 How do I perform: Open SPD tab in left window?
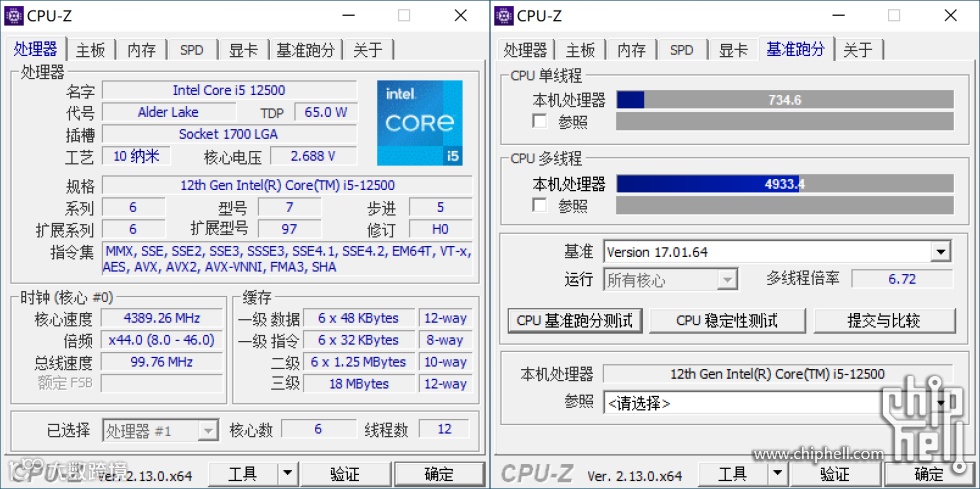coord(192,50)
